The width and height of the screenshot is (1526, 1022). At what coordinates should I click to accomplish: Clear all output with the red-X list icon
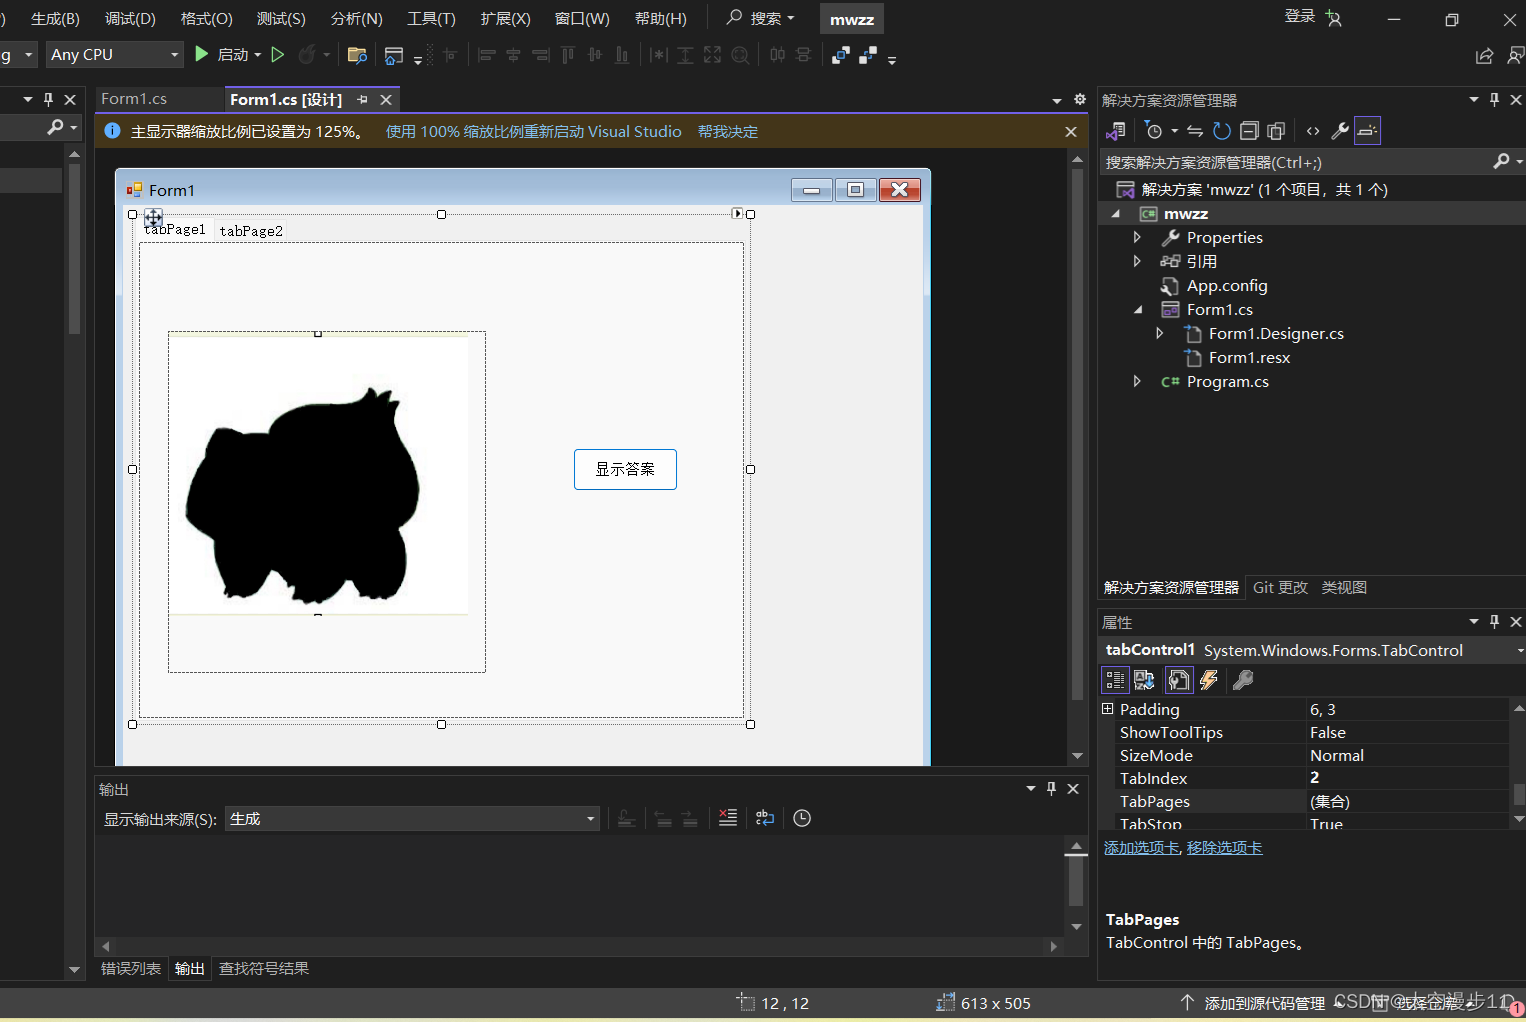click(728, 818)
